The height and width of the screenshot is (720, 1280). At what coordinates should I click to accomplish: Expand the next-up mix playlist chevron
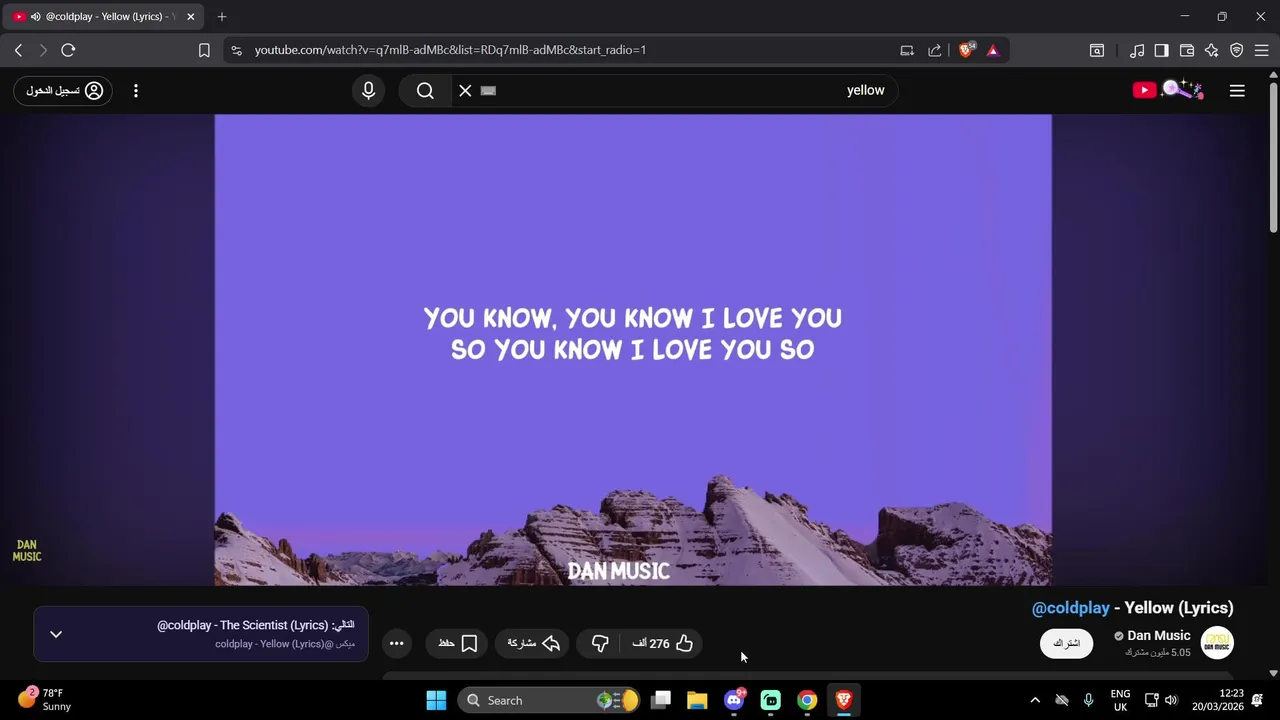click(x=56, y=634)
